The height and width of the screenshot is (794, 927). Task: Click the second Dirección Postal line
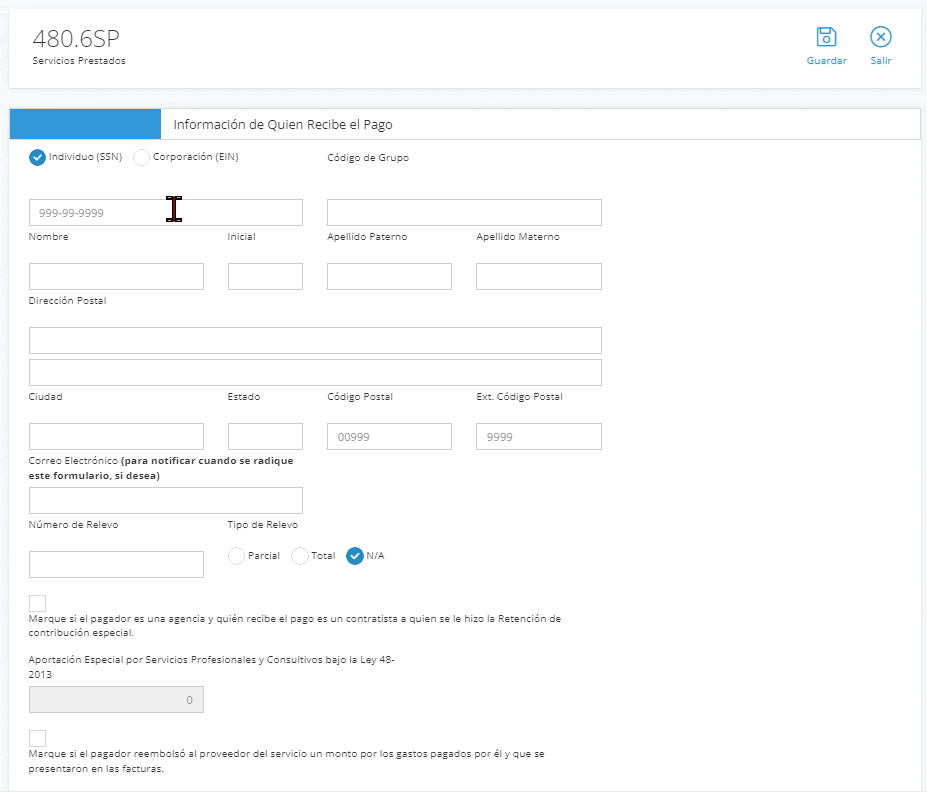coord(315,372)
